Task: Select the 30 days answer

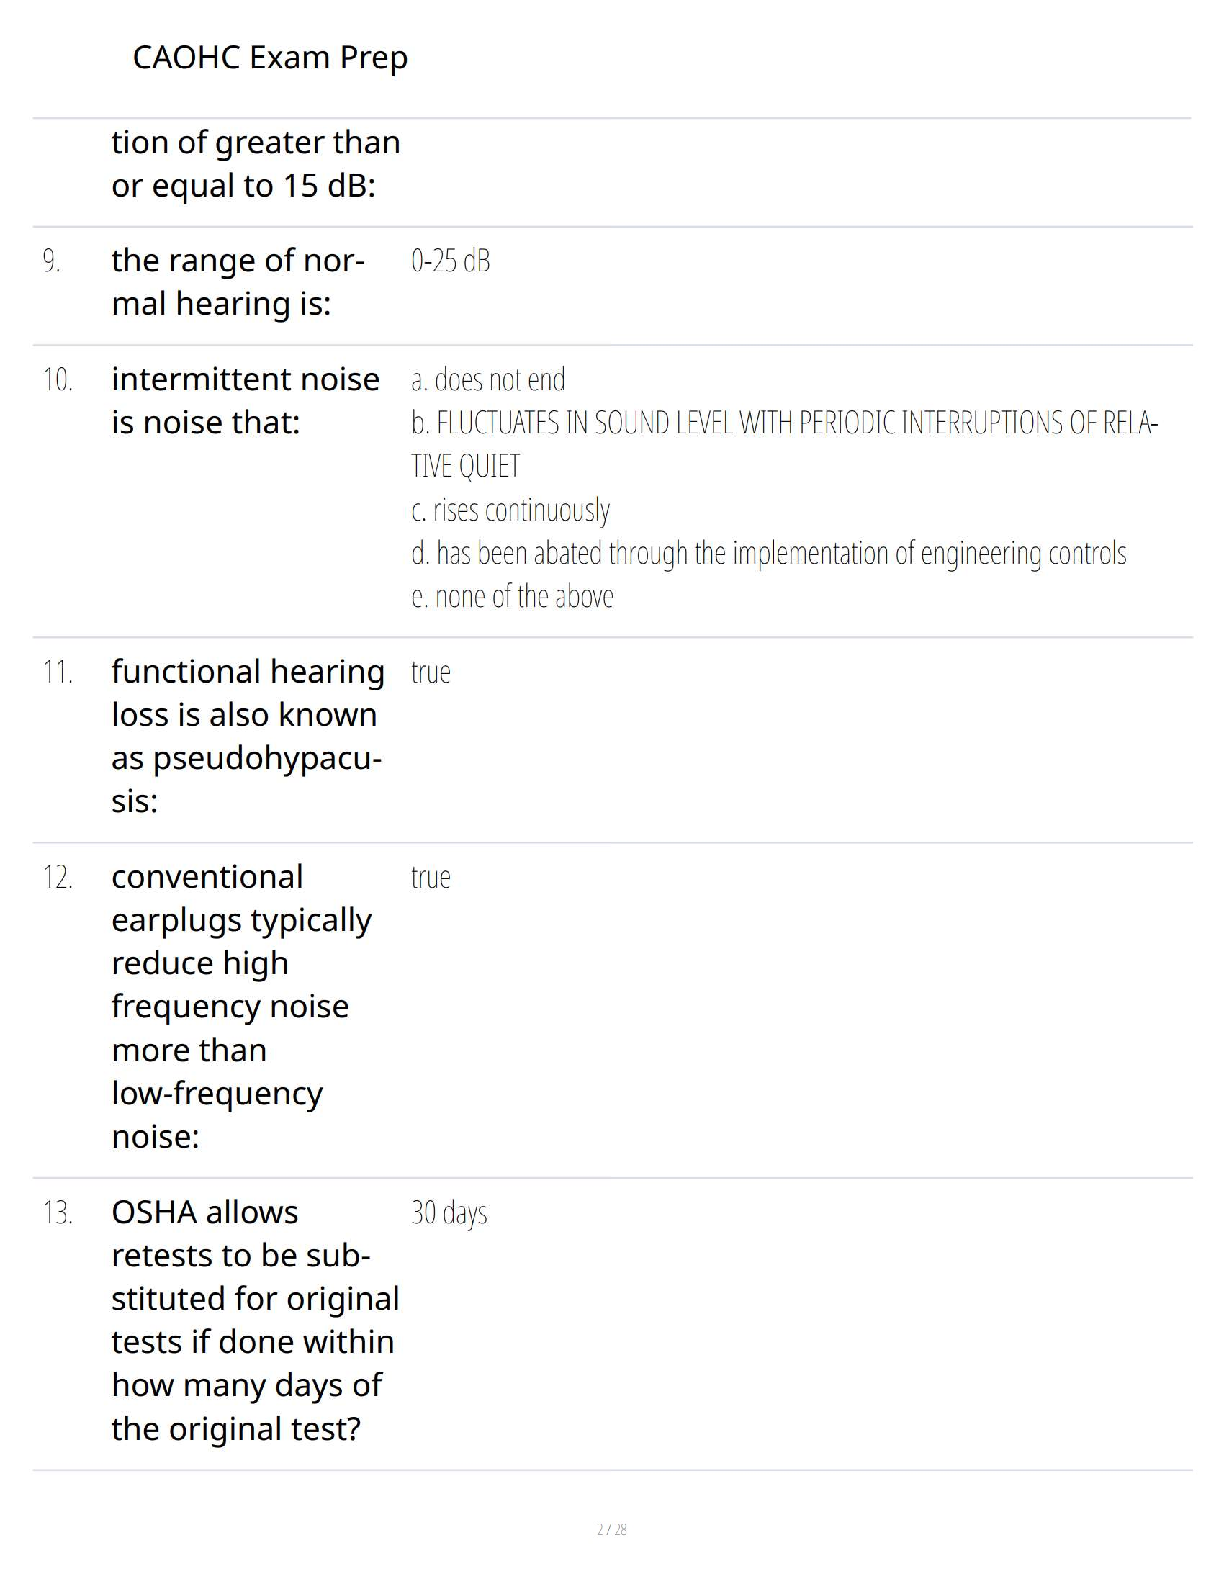Action: coord(449,1213)
